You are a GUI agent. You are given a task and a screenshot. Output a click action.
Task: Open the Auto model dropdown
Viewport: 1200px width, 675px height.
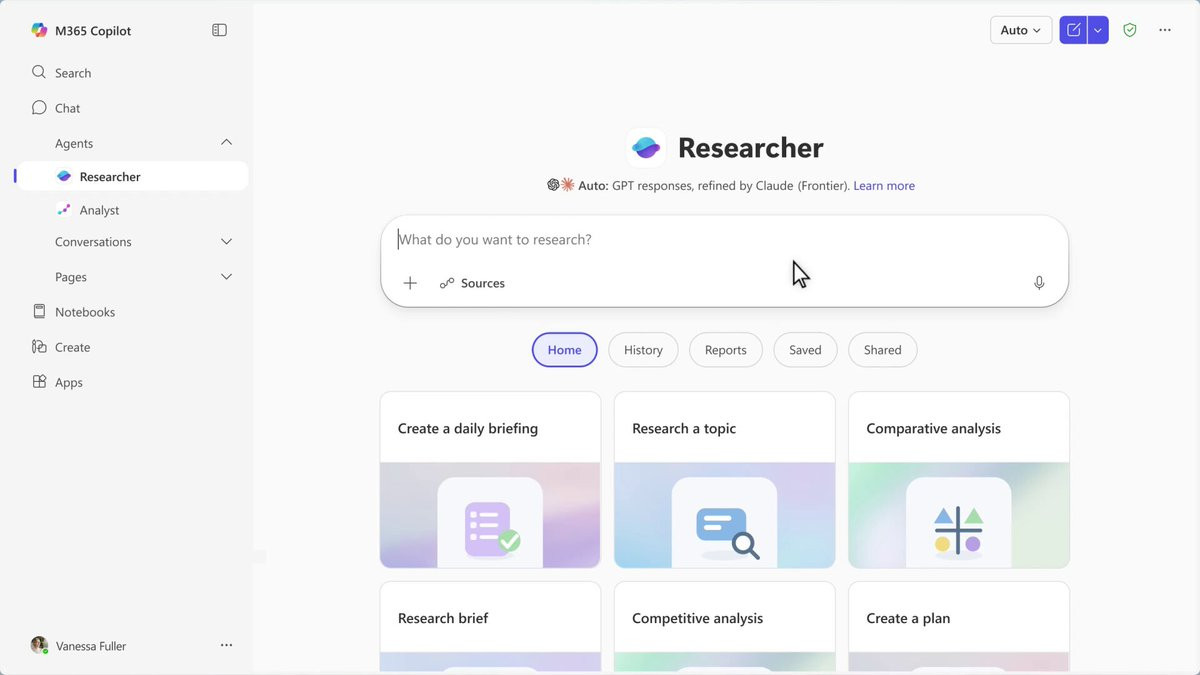click(x=1021, y=30)
